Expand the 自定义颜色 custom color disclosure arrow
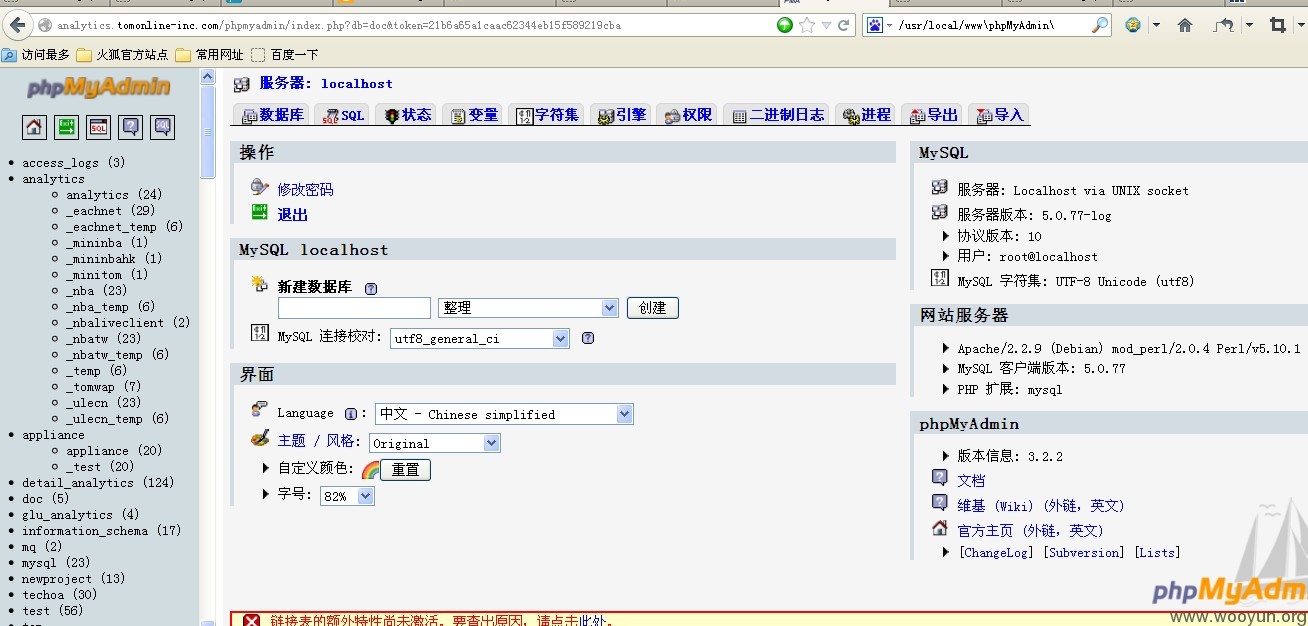The height and width of the screenshot is (626, 1308). (x=266, y=468)
